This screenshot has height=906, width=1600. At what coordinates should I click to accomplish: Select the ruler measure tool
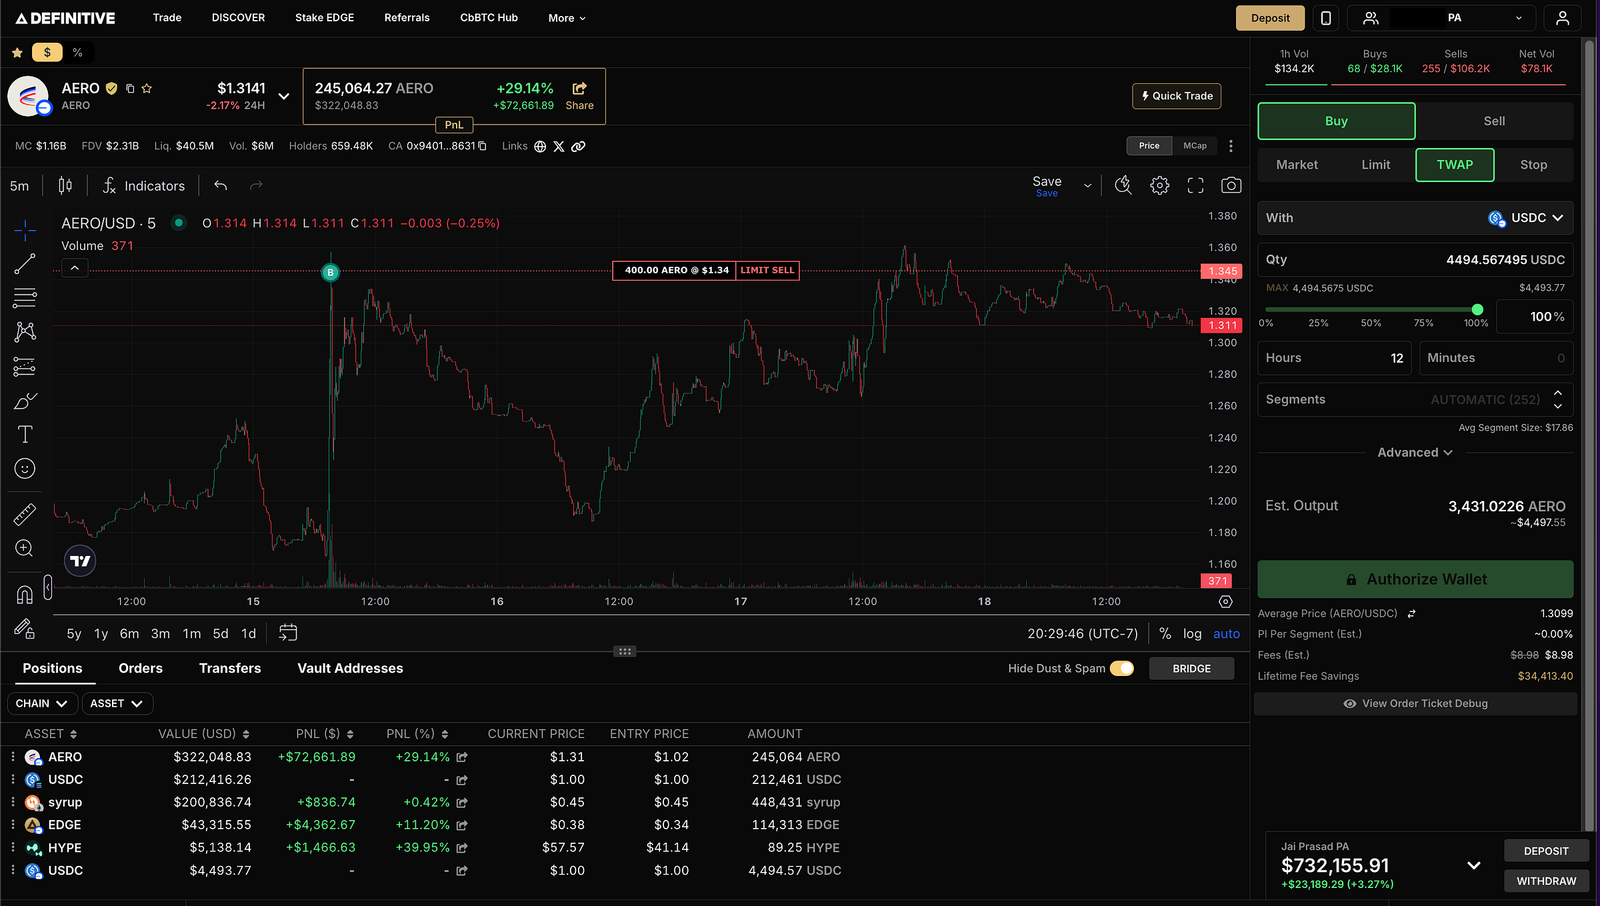click(25, 515)
